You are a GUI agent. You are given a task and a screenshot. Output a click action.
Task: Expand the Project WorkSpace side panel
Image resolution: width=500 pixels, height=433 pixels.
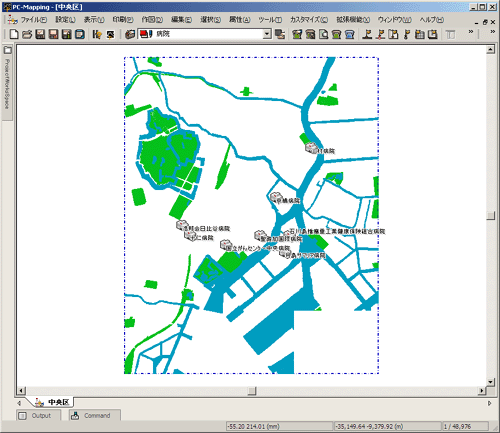tap(7, 83)
